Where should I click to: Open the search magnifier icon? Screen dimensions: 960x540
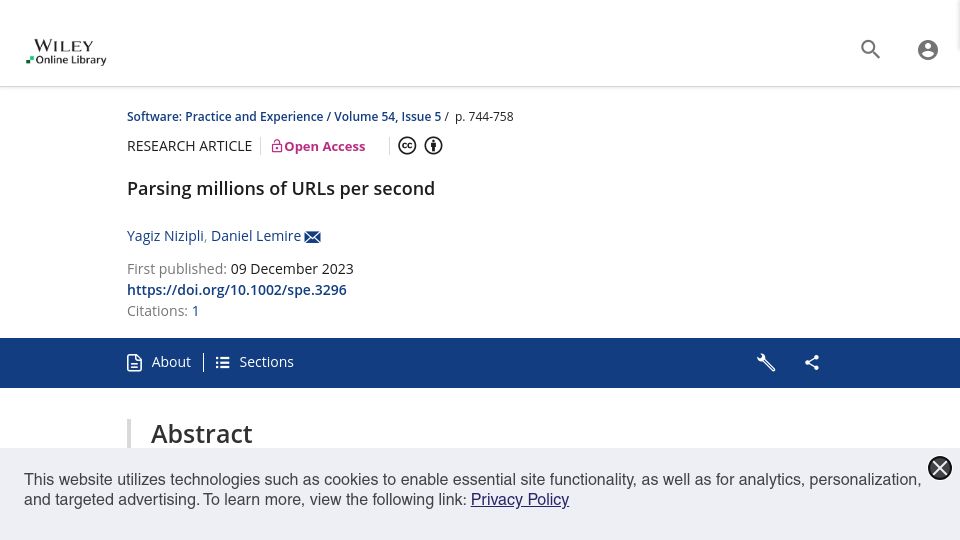point(870,50)
